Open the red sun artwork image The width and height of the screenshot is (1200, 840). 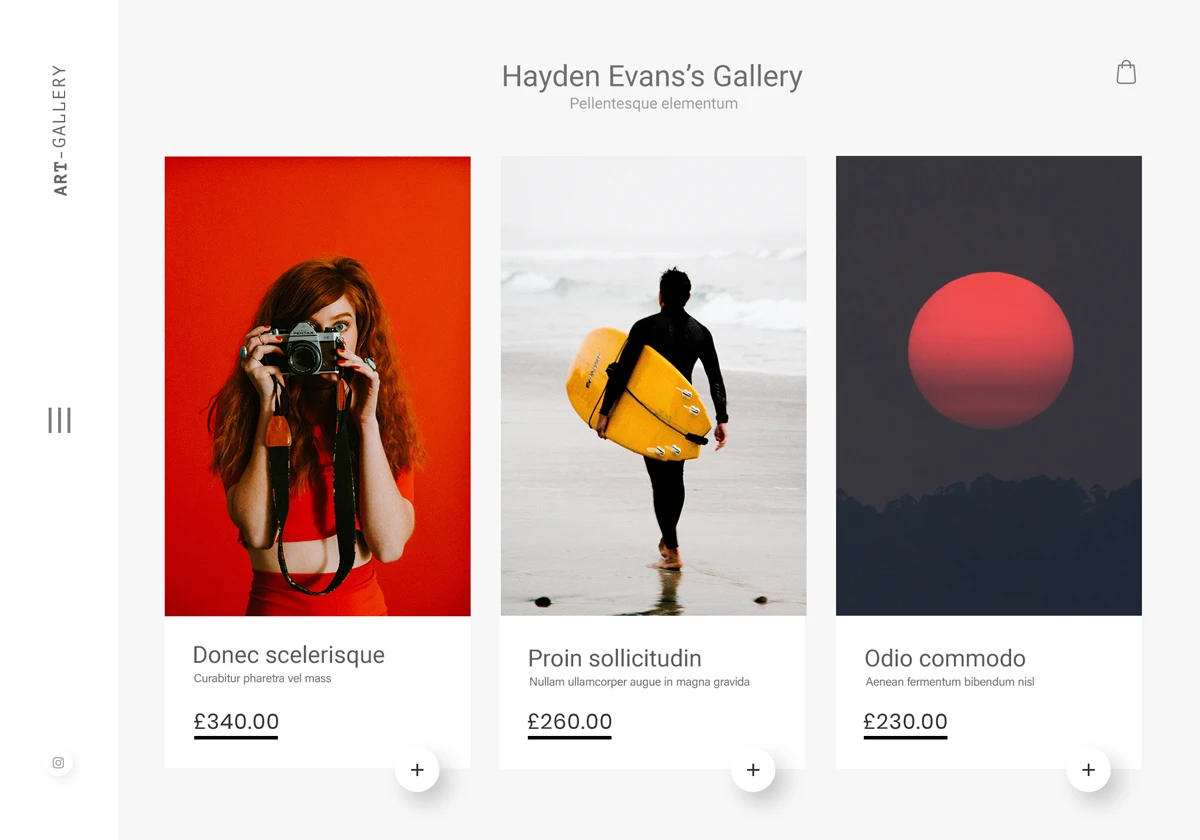click(x=988, y=385)
